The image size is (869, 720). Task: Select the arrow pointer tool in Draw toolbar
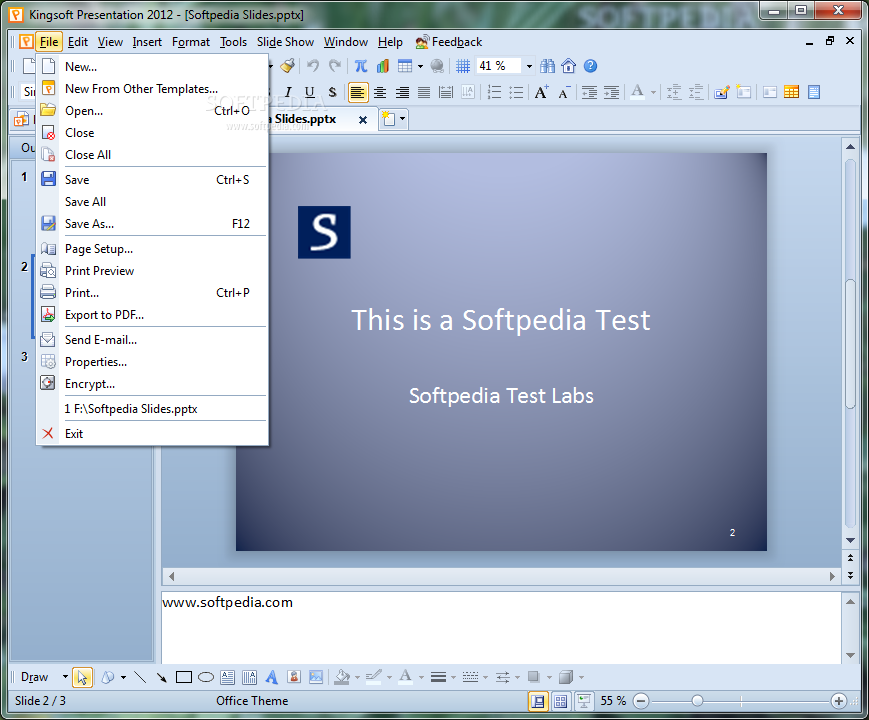pyautogui.click(x=82, y=677)
